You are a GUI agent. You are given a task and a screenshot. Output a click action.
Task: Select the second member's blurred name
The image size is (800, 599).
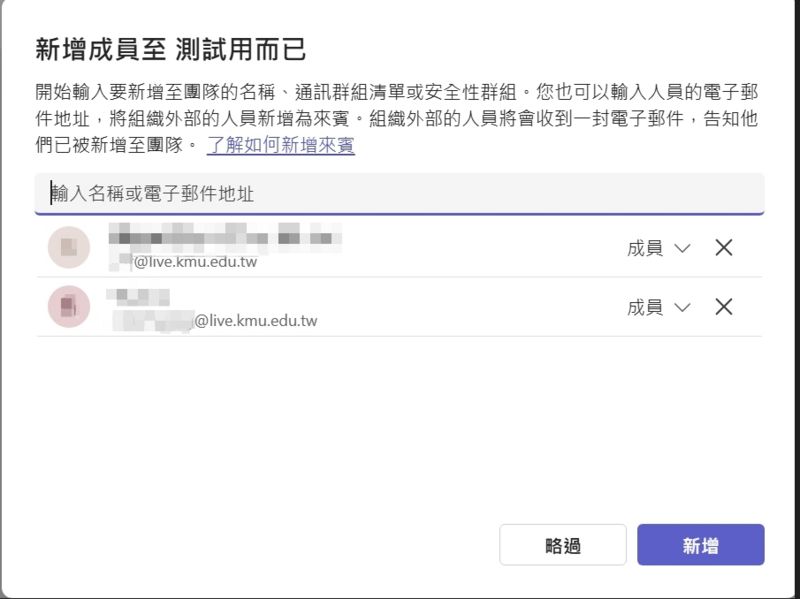tap(138, 297)
